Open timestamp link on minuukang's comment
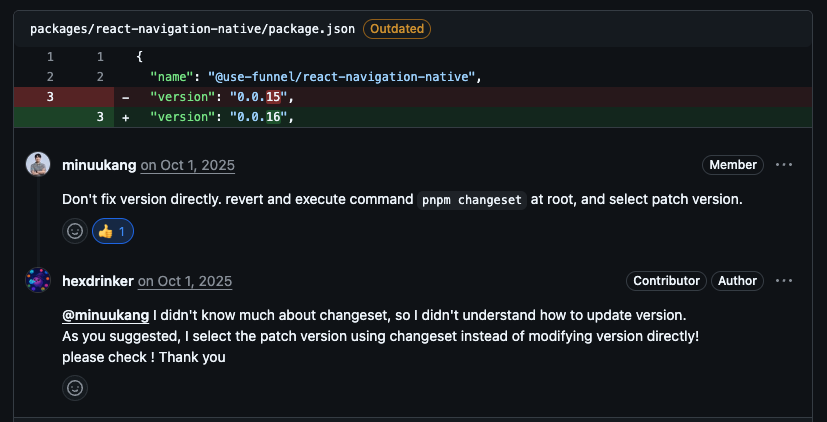This screenshot has height=422, width=827. coord(187,165)
